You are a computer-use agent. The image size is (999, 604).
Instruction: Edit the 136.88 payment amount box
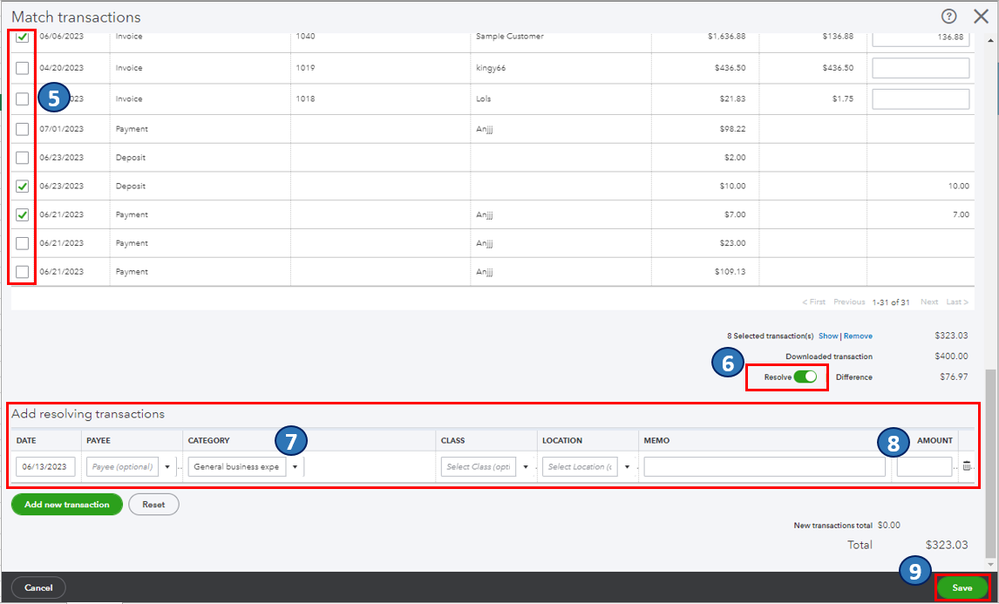point(921,39)
